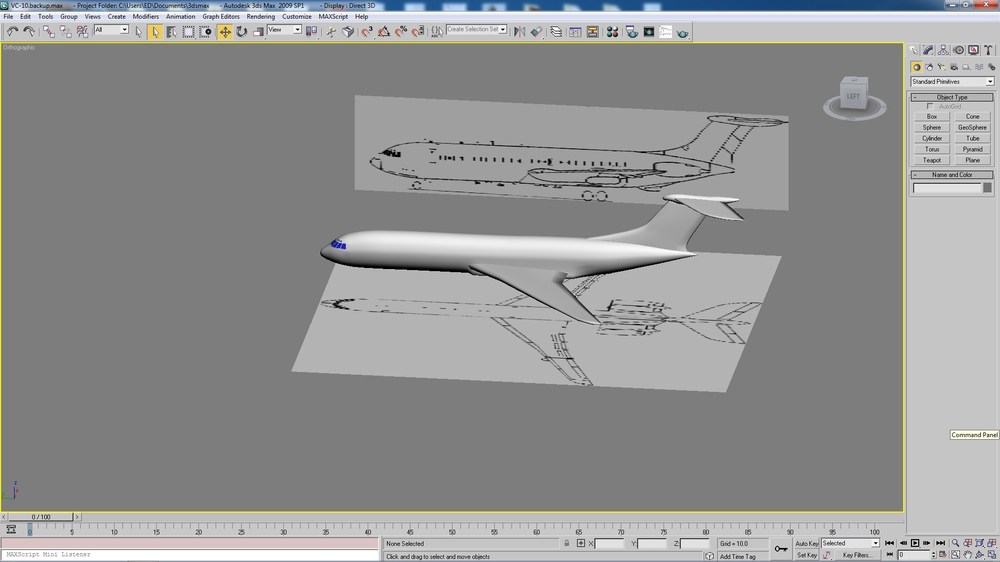Click the Mirror tool icon
1000x562 pixels.
click(520, 31)
